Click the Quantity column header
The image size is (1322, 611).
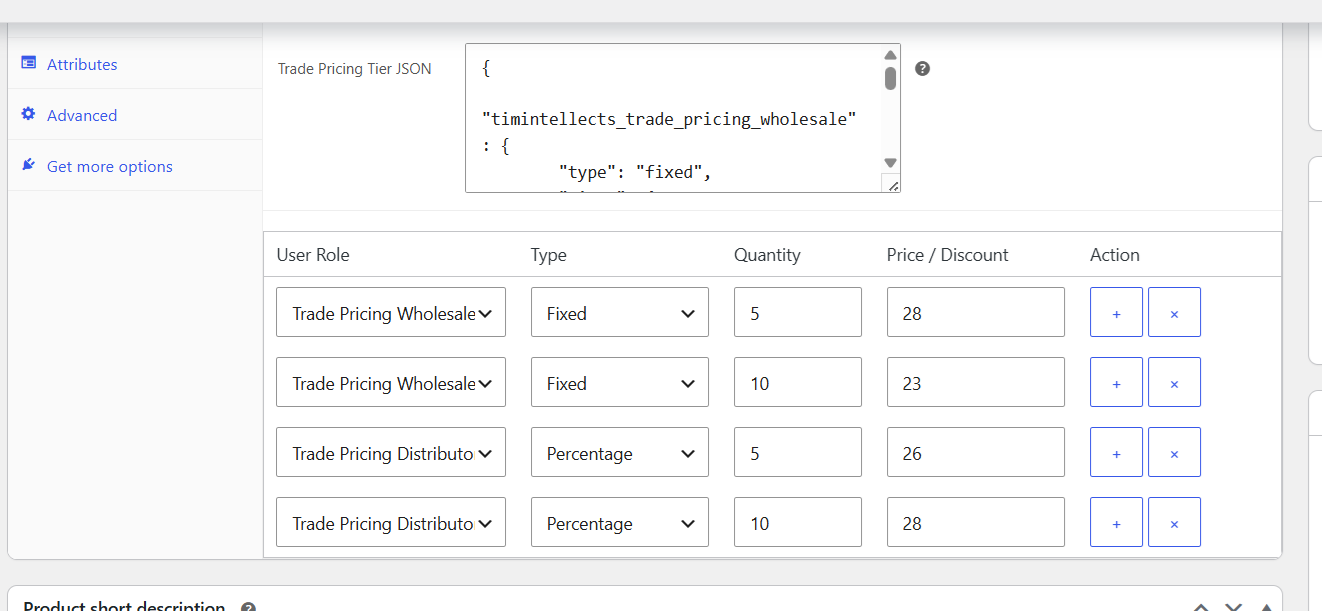(767, 255)
